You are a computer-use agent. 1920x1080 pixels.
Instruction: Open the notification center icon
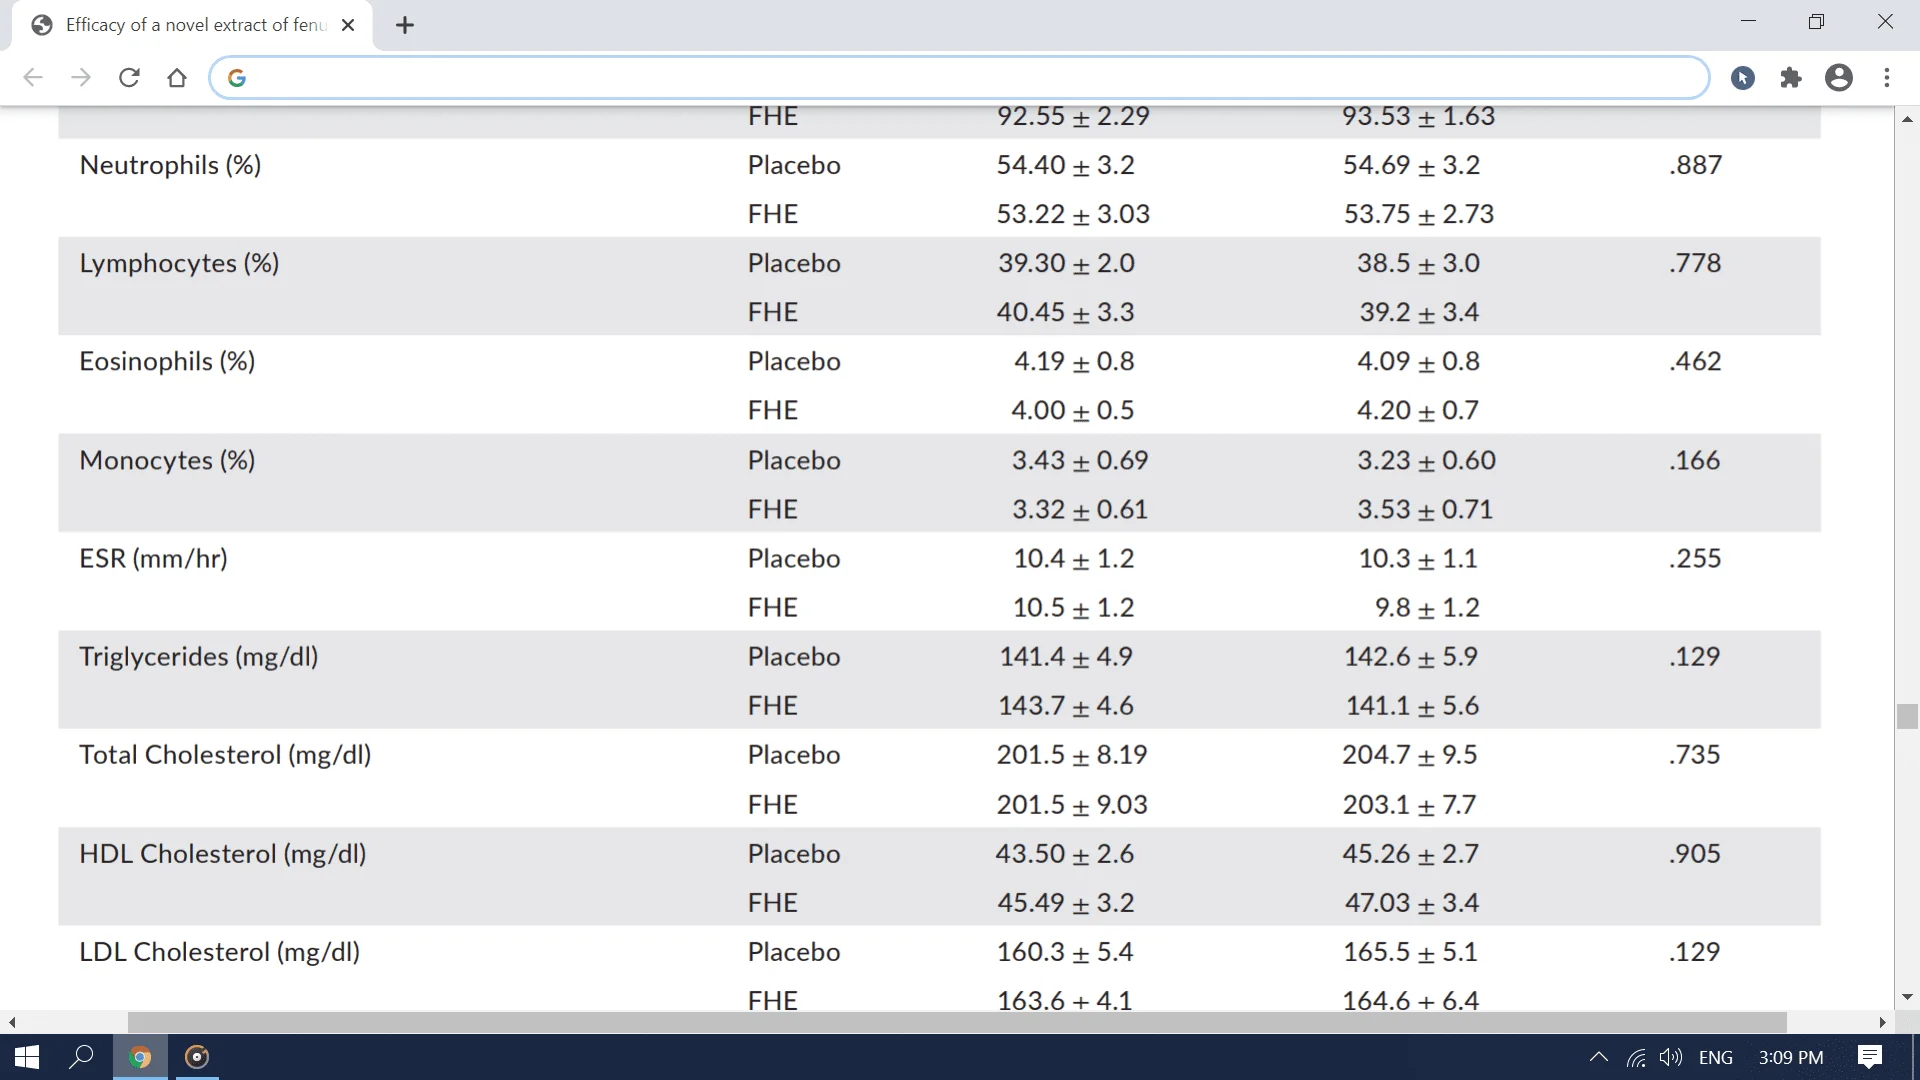[x=1870, y=1057]
